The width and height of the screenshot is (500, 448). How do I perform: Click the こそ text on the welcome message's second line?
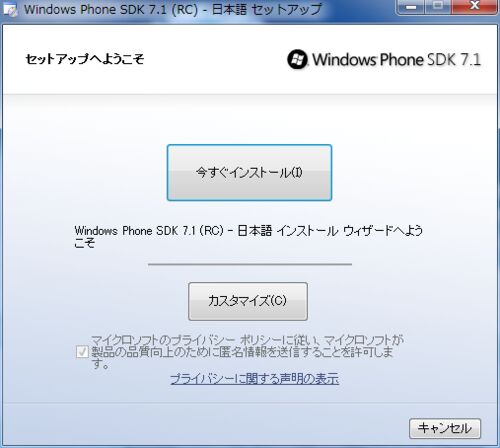85,243
